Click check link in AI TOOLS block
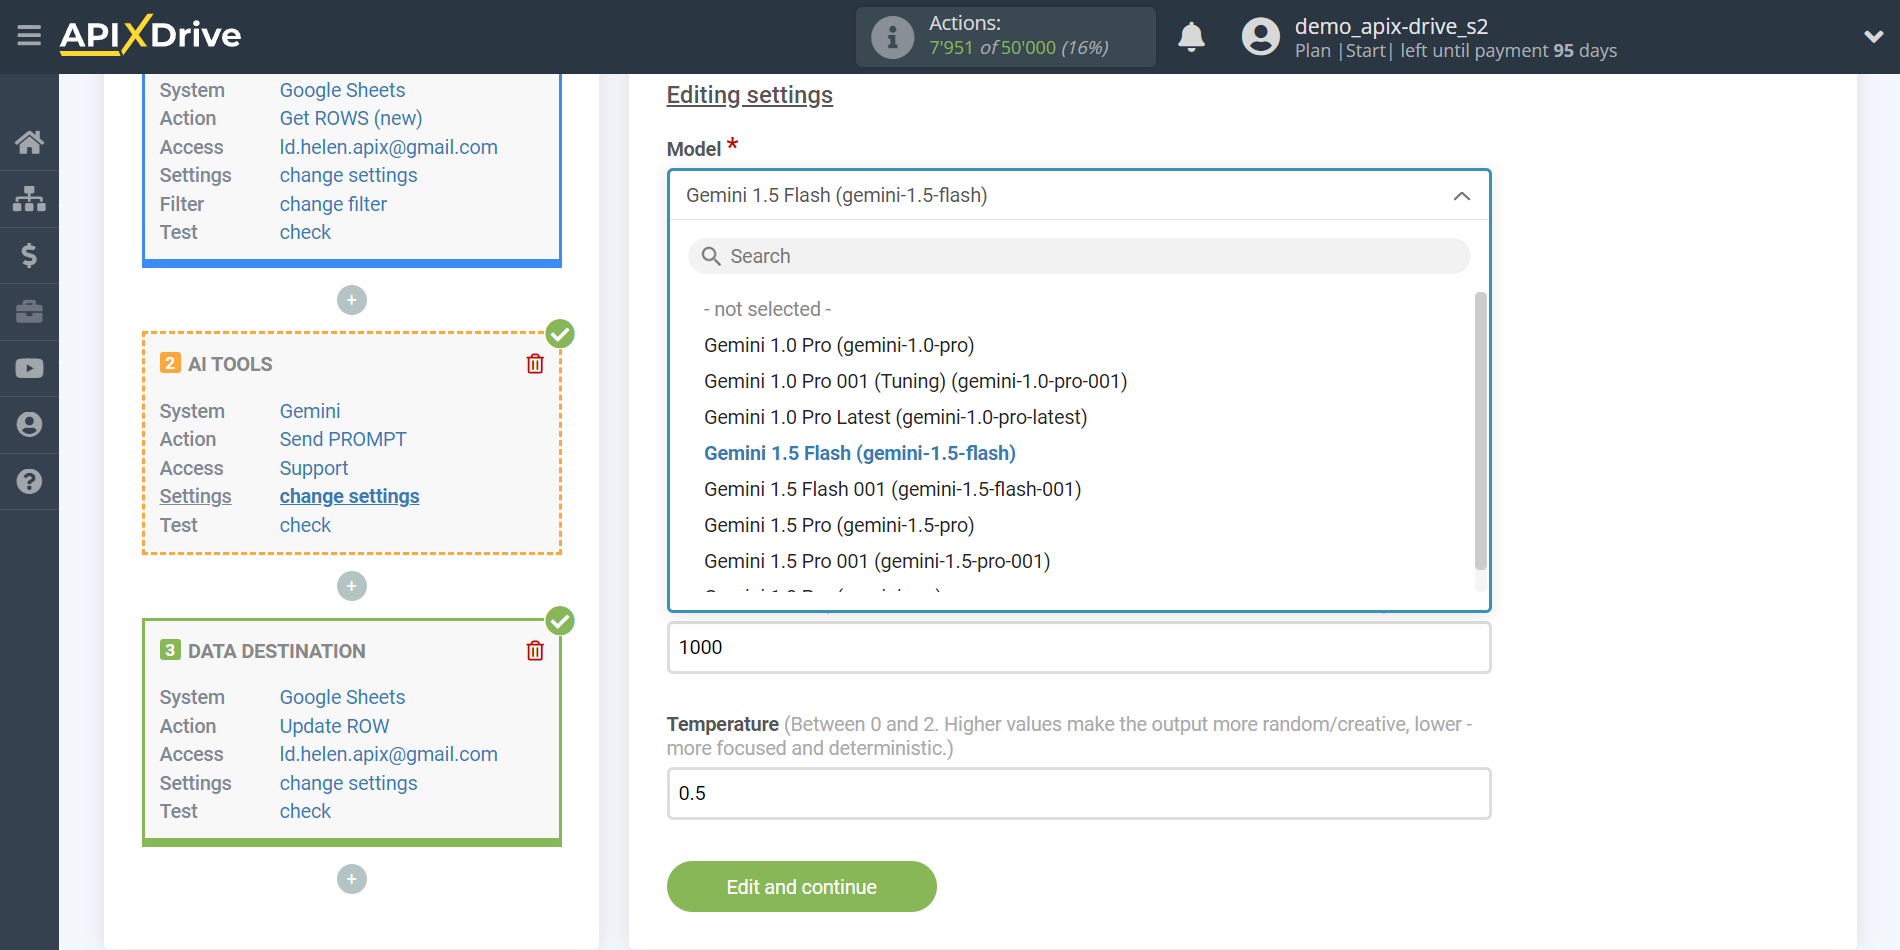This screenshot has width=1900, height=950. [305, 525]
